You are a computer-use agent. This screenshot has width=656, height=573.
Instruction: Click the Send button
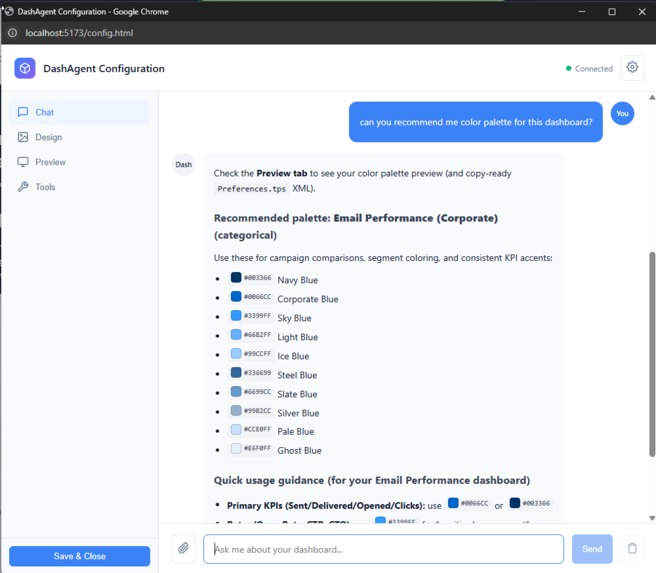coord(592,548)
